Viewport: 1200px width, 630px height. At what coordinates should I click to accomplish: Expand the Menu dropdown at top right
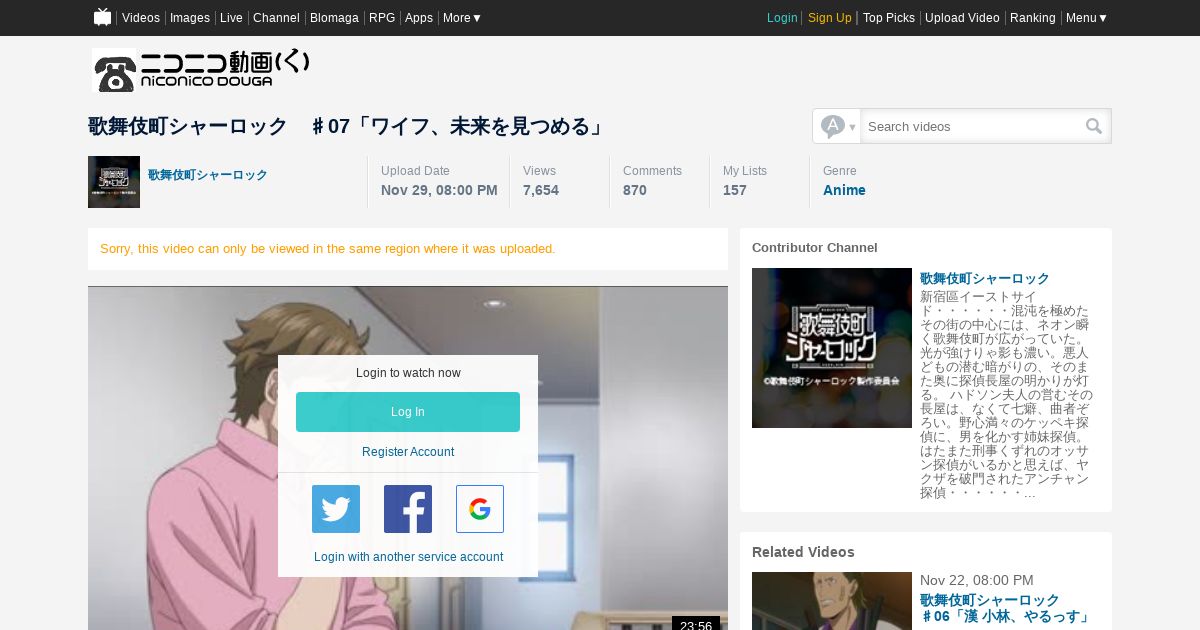pyautogui.click(x=1087, y=18)
